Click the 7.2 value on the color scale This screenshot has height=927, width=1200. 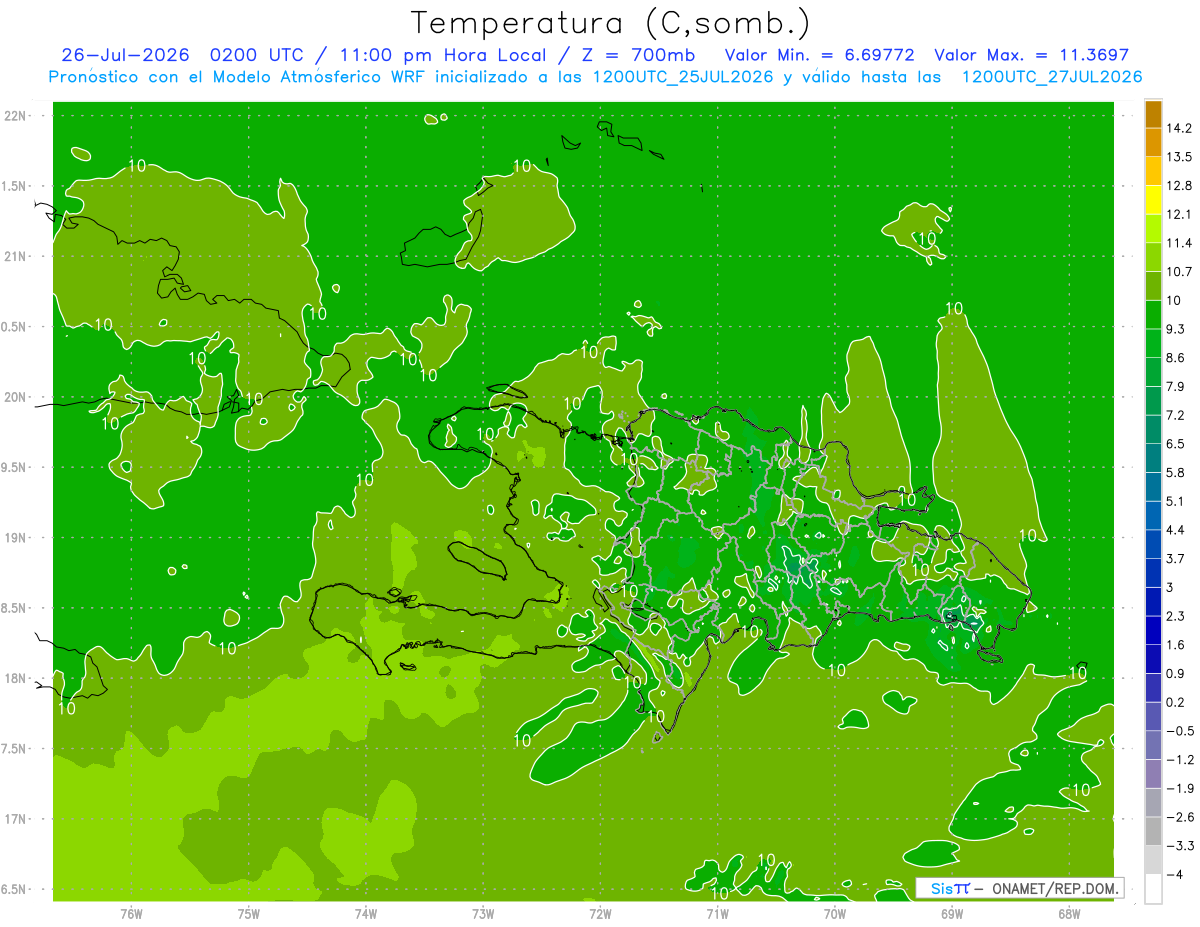pyautogui.click(x=1176, y=415)
